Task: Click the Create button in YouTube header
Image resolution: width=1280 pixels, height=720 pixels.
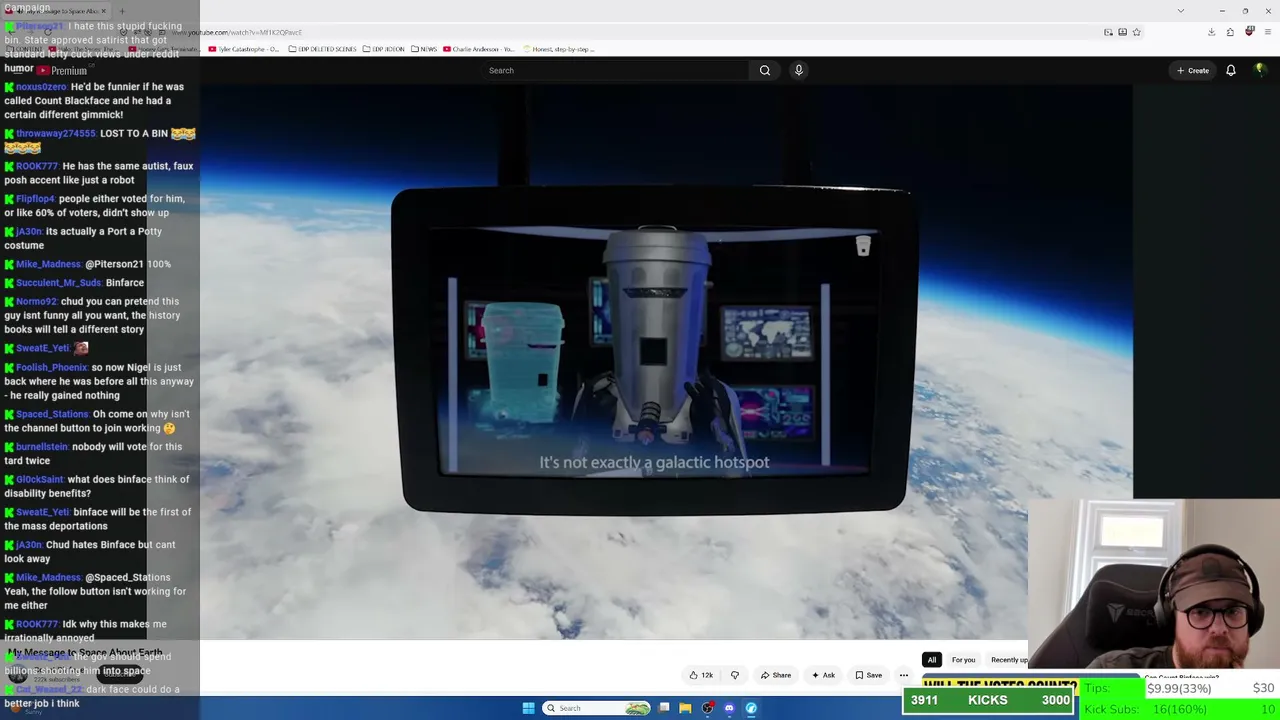Action: [x=1193, y=70]
